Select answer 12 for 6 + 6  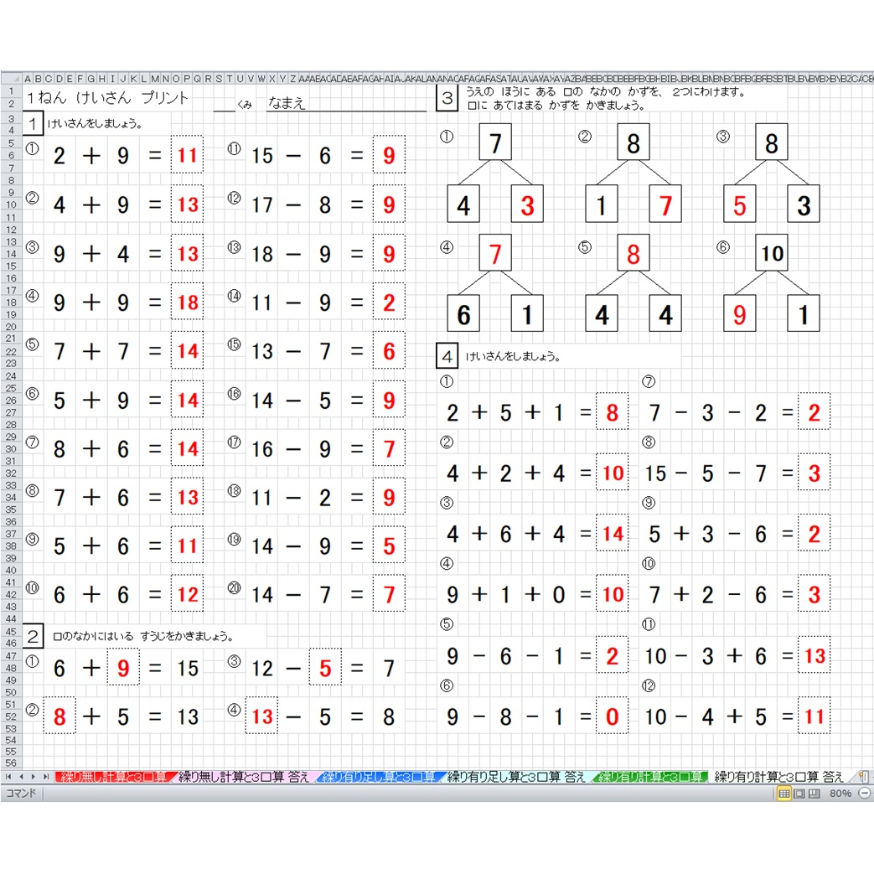pos(187,594)
